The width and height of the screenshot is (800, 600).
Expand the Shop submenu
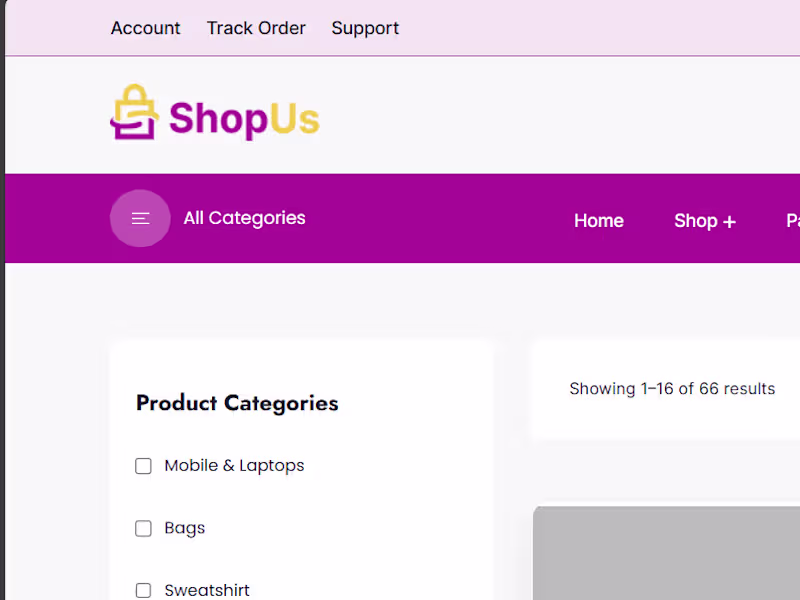(x=695, y=221)
